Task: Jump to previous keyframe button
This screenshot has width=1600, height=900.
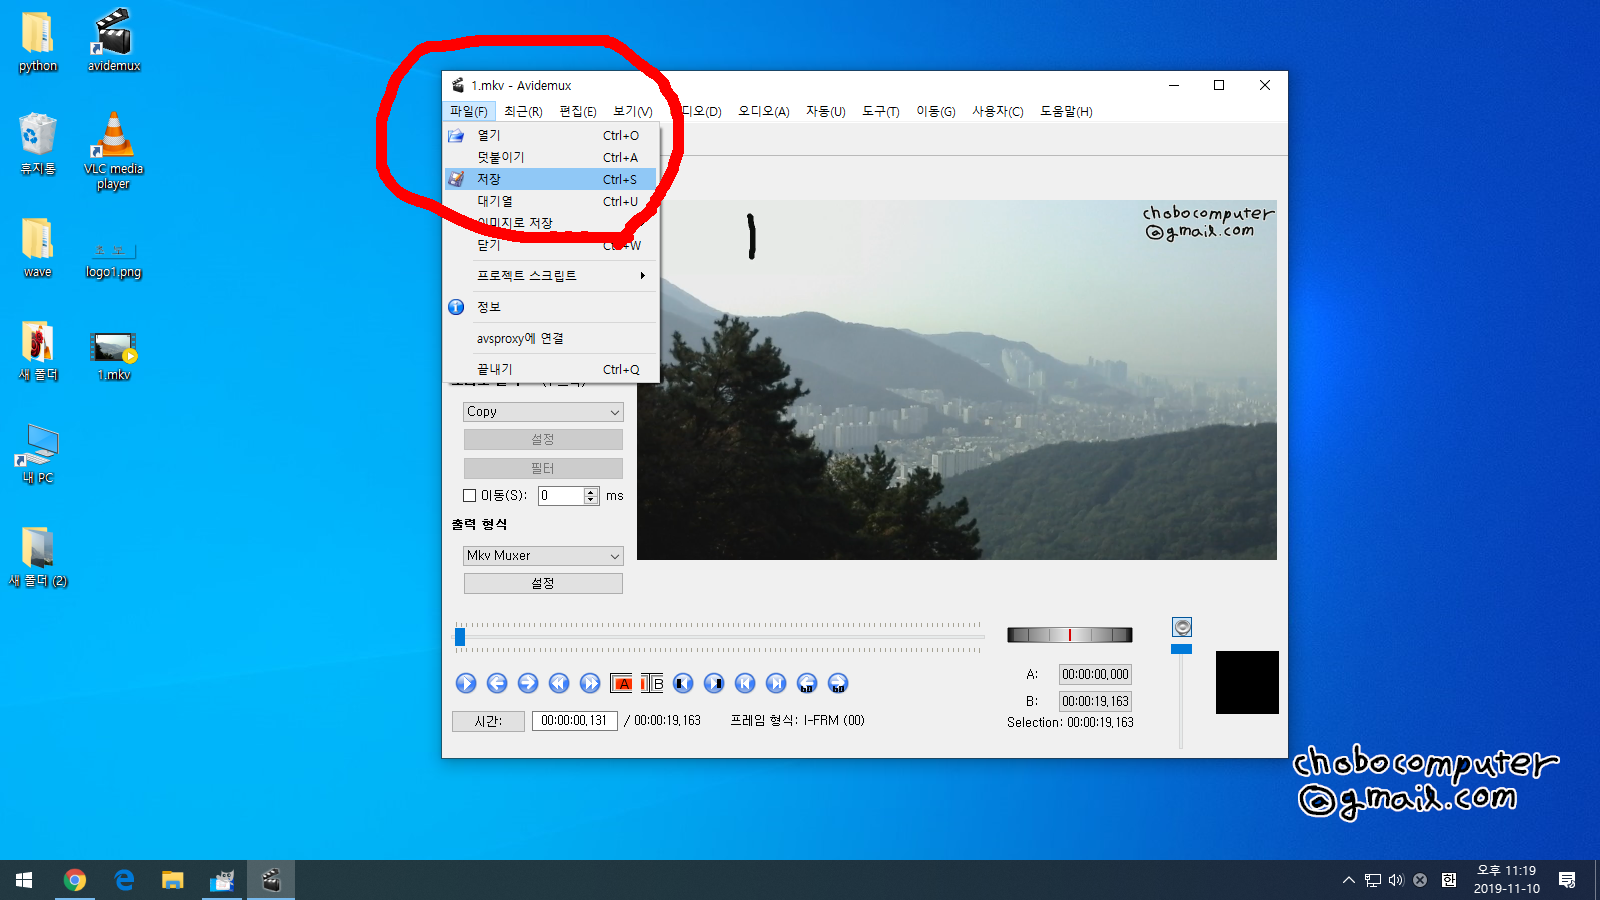Action: (559, 683)
